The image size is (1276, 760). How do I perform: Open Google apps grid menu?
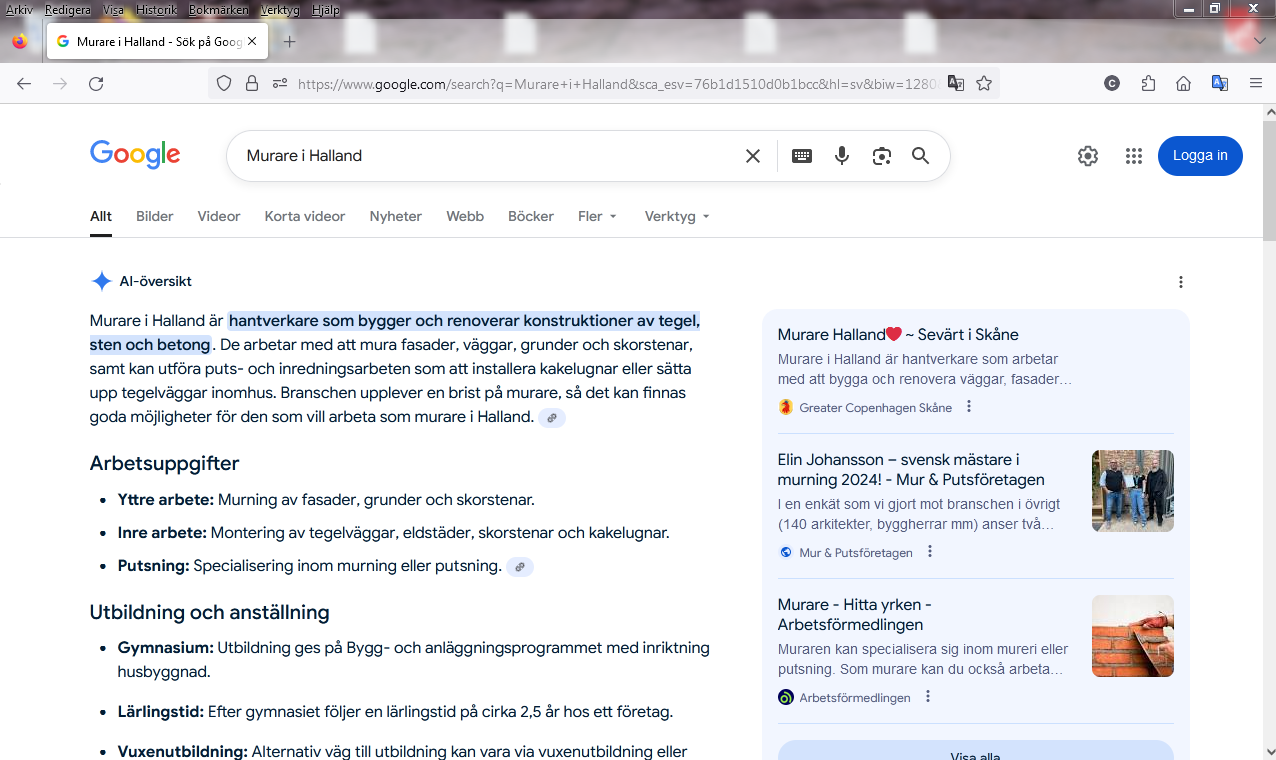point(1133,156)
